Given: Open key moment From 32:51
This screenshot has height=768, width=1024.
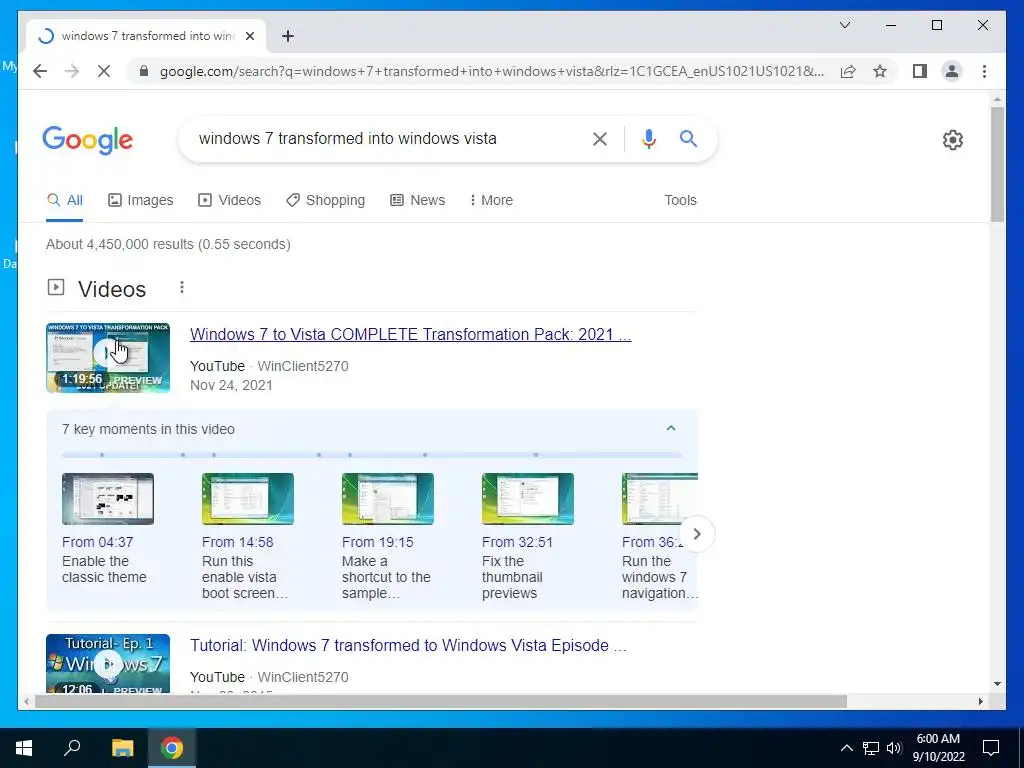Looking at the screenshot, I should tap(517, 542).
